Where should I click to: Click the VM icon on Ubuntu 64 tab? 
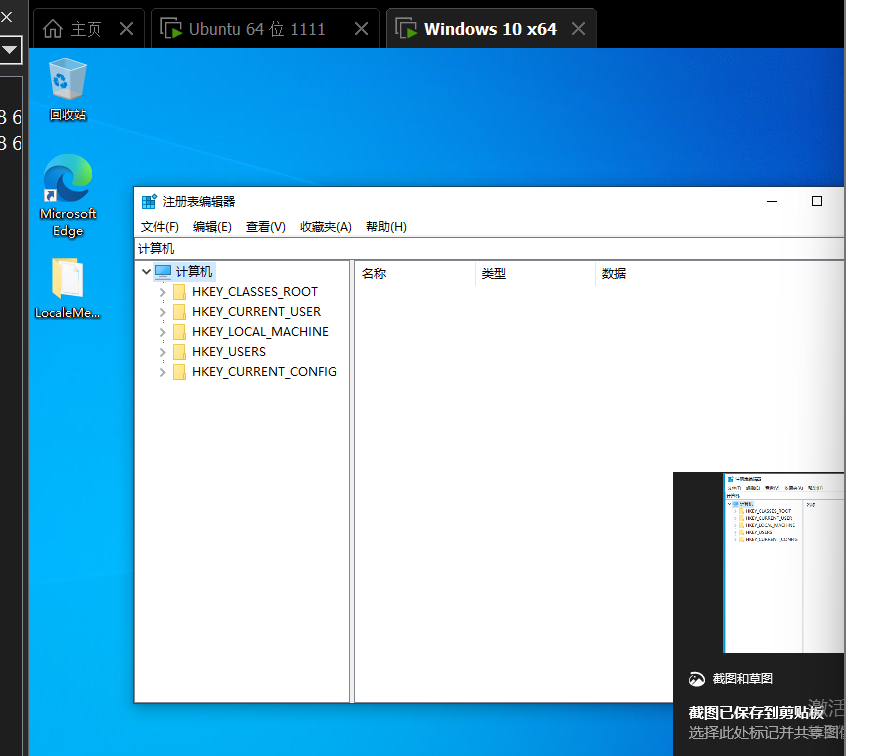171,28
